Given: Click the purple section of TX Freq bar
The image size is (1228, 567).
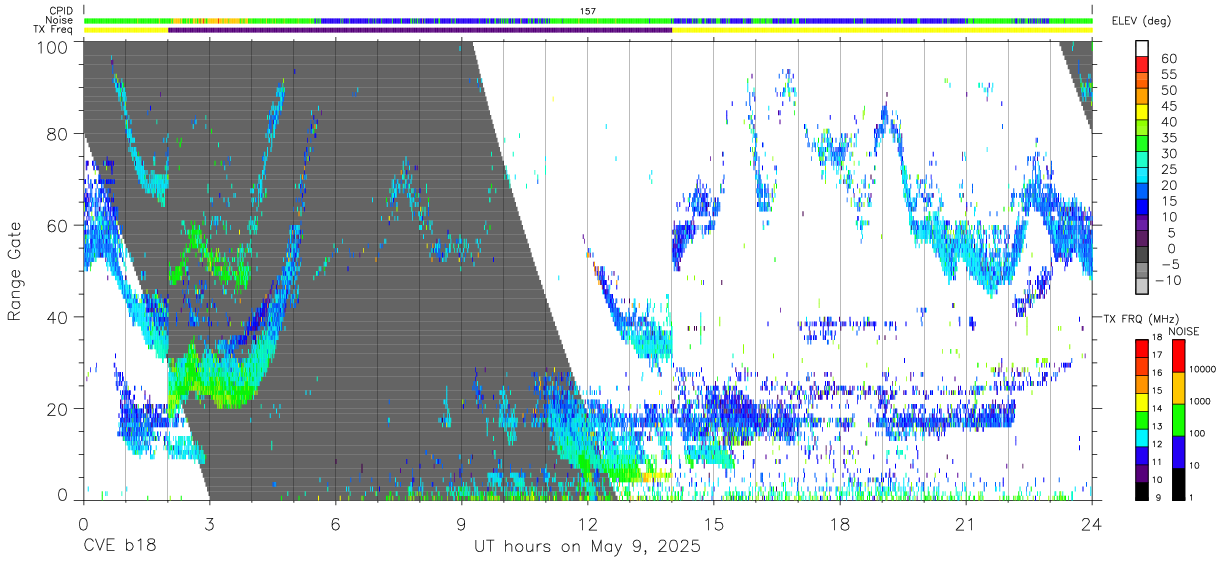Looking at the screenshot, I should (420, 30).
